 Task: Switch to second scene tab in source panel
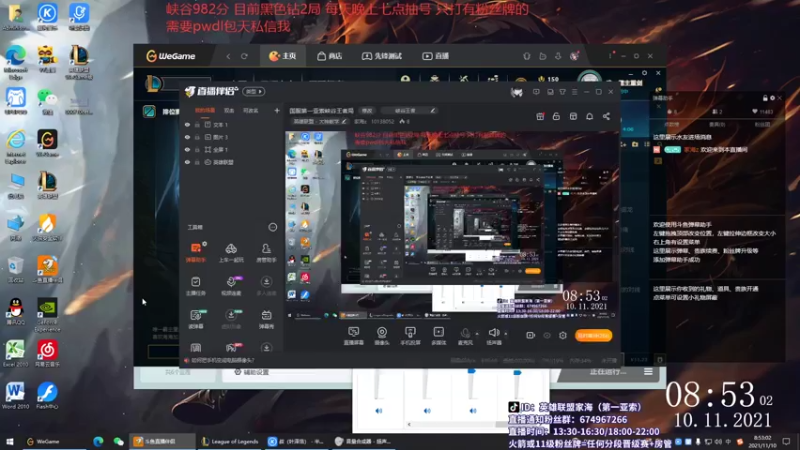pos(229,110)
